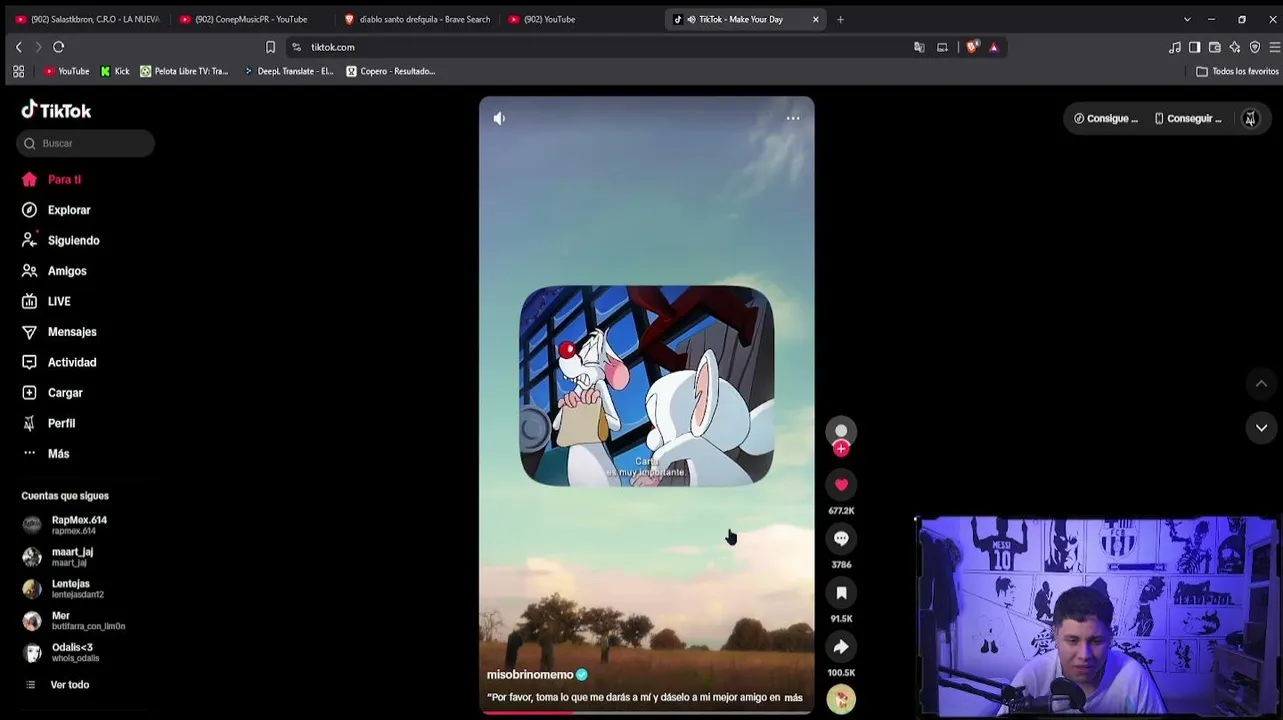The image size is (1283, 720).
Task: Save the video with the bookmark icon
Action: (841, 593)
